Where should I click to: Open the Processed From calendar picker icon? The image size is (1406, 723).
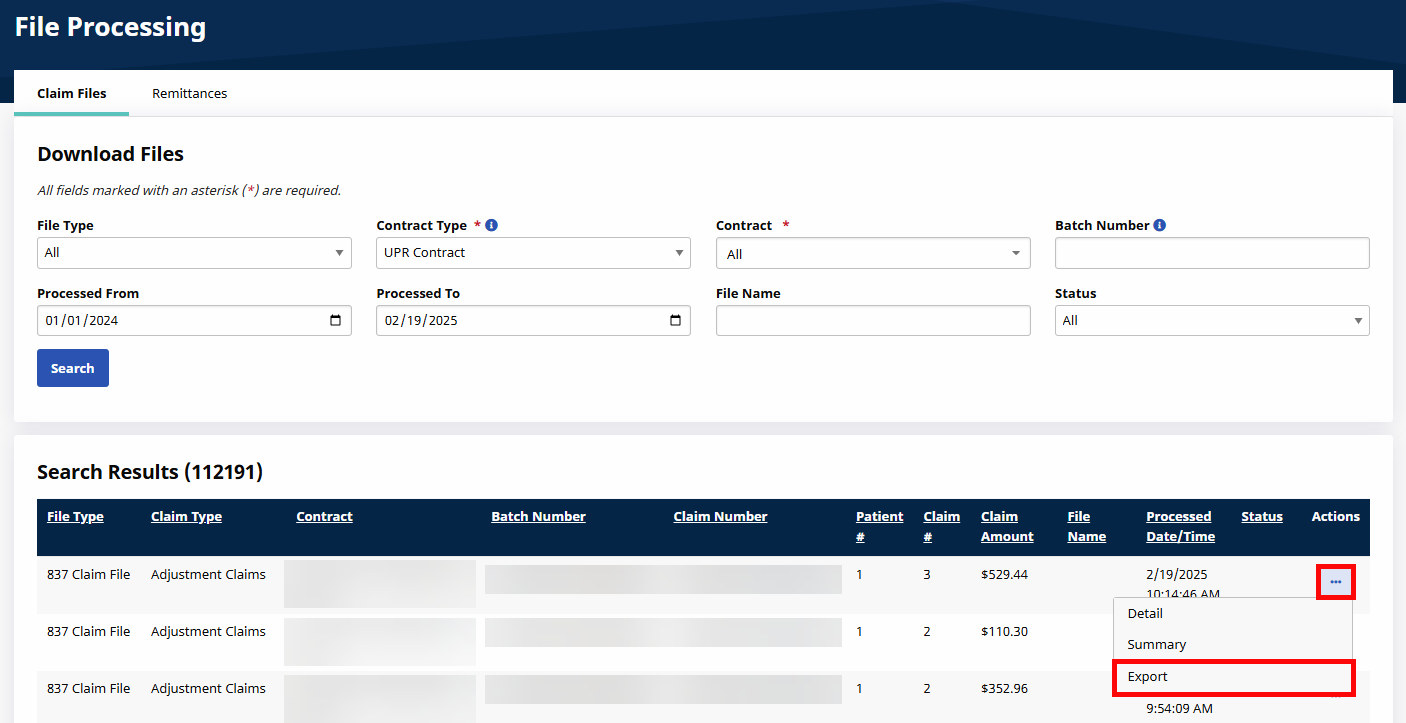pos(335,321)
